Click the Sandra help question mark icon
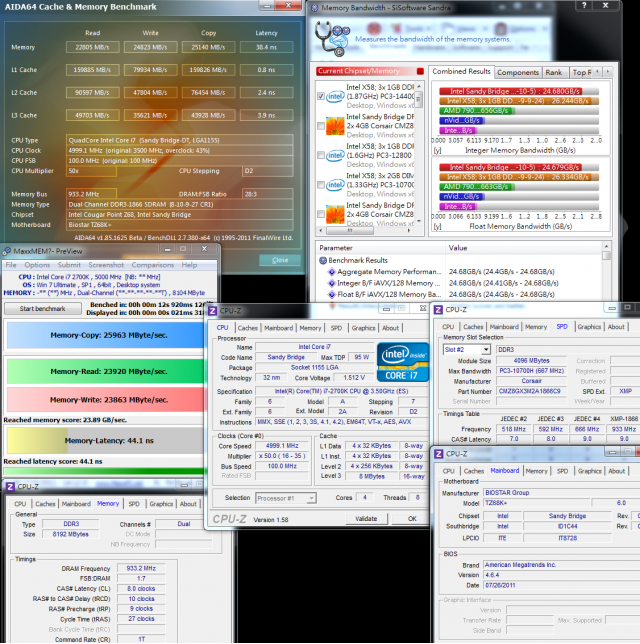This screenshot has height=644, width=640. (x=584, y=5)
